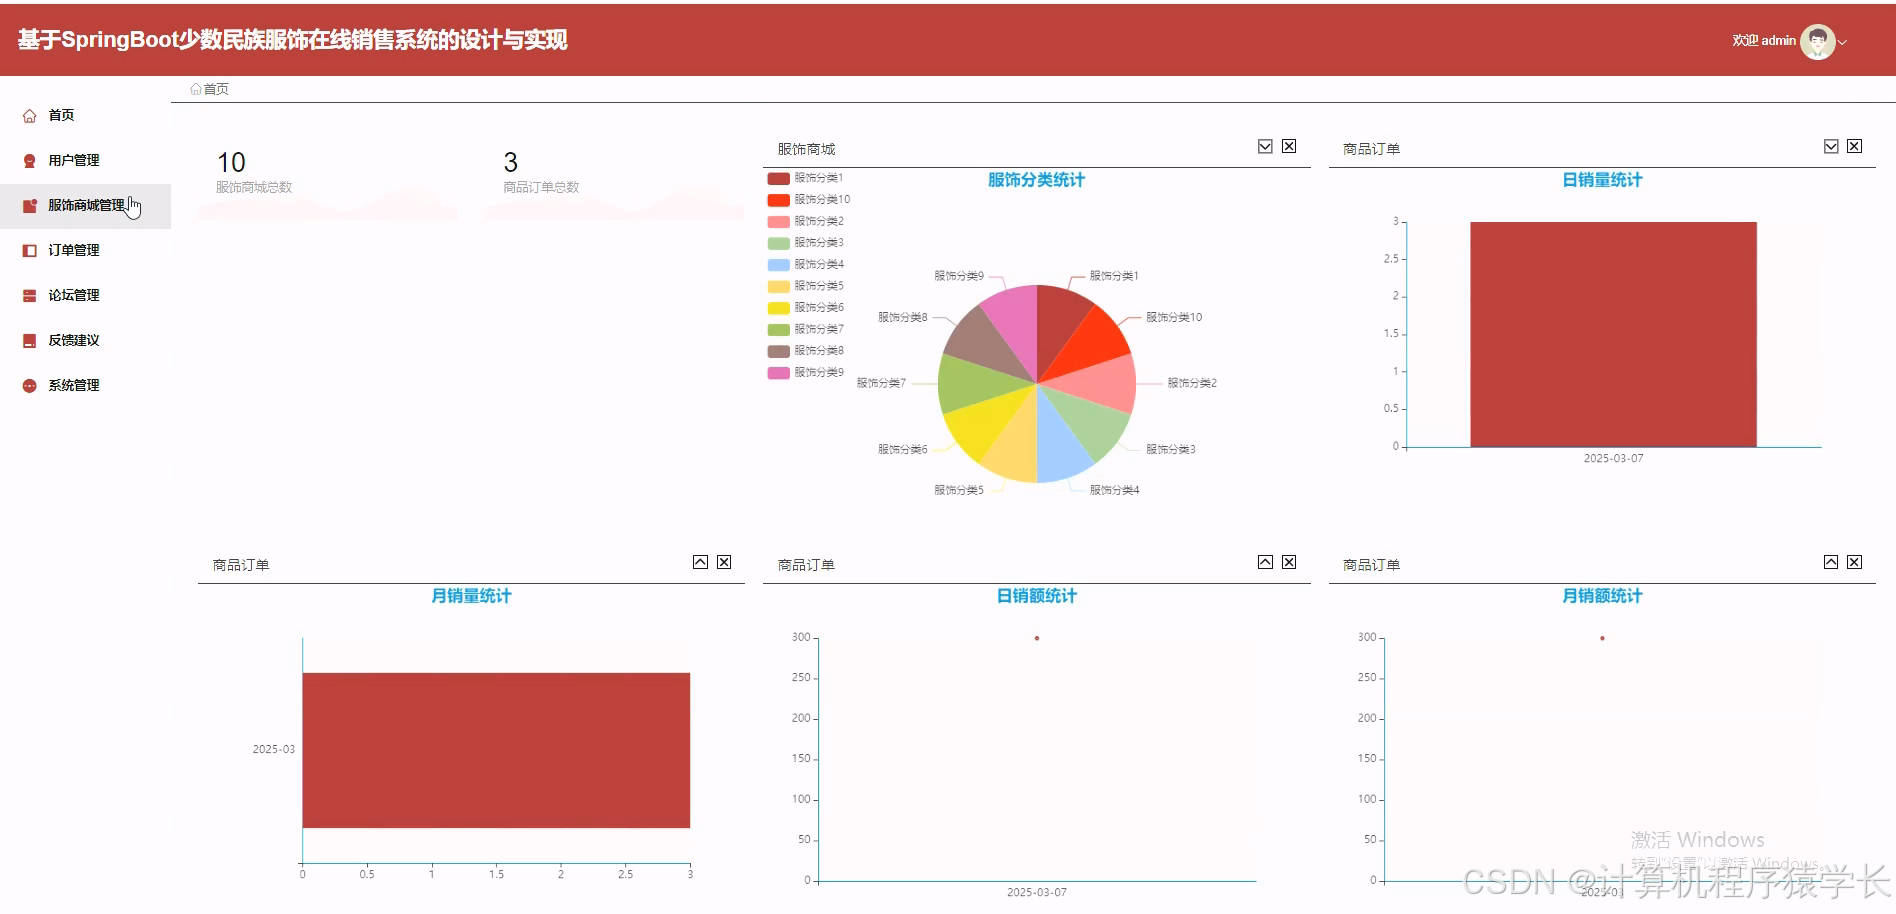The image size is (1896, 914).
Task: Click the 反馈建议 sidebar icon
Action: point(29,341)
